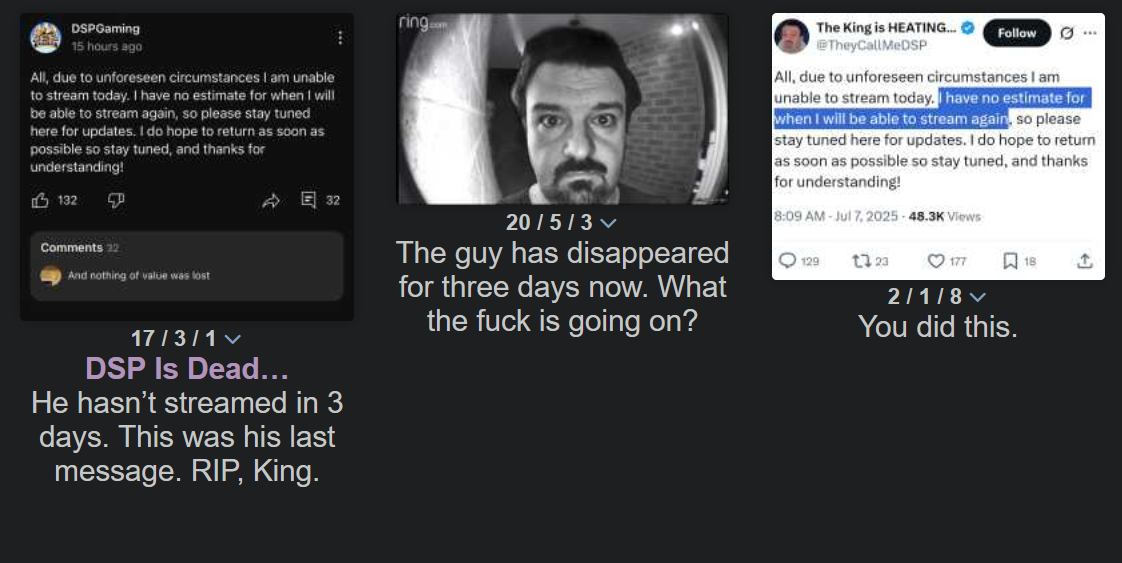Like the tweet via heart icon

[x=936, y=261]
